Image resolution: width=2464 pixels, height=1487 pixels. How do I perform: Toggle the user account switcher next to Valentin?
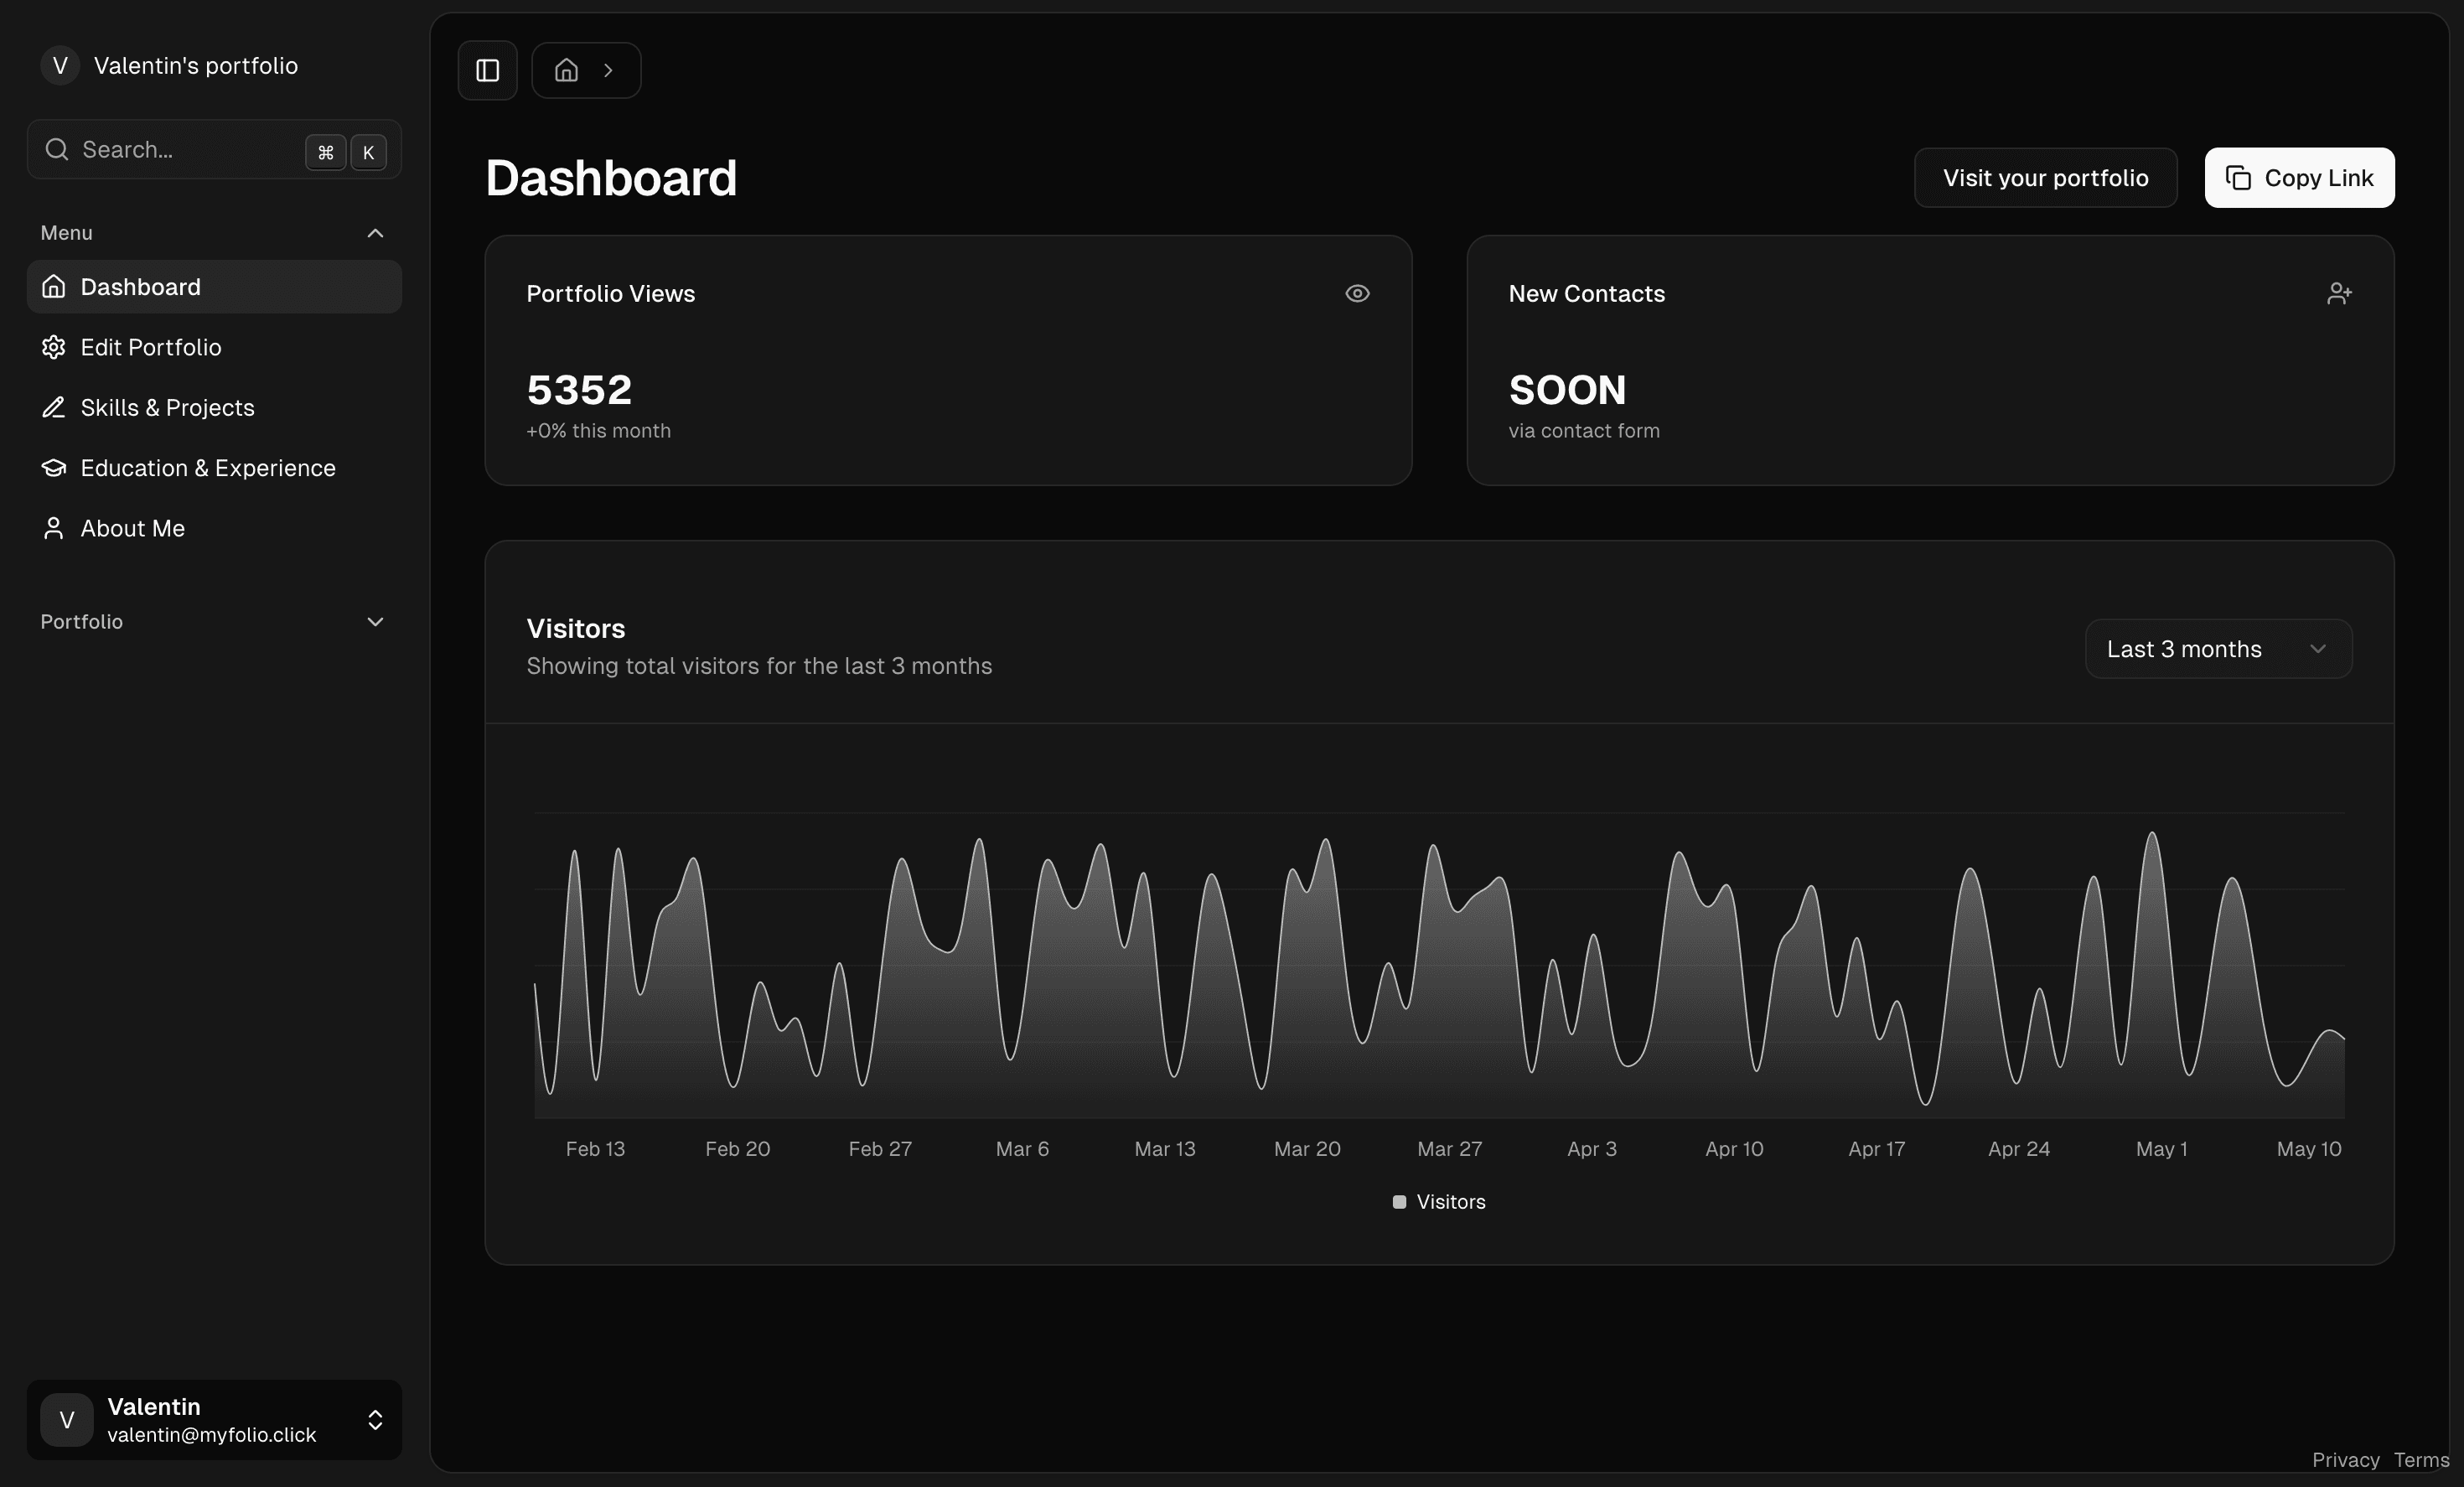pos(376,1420)
